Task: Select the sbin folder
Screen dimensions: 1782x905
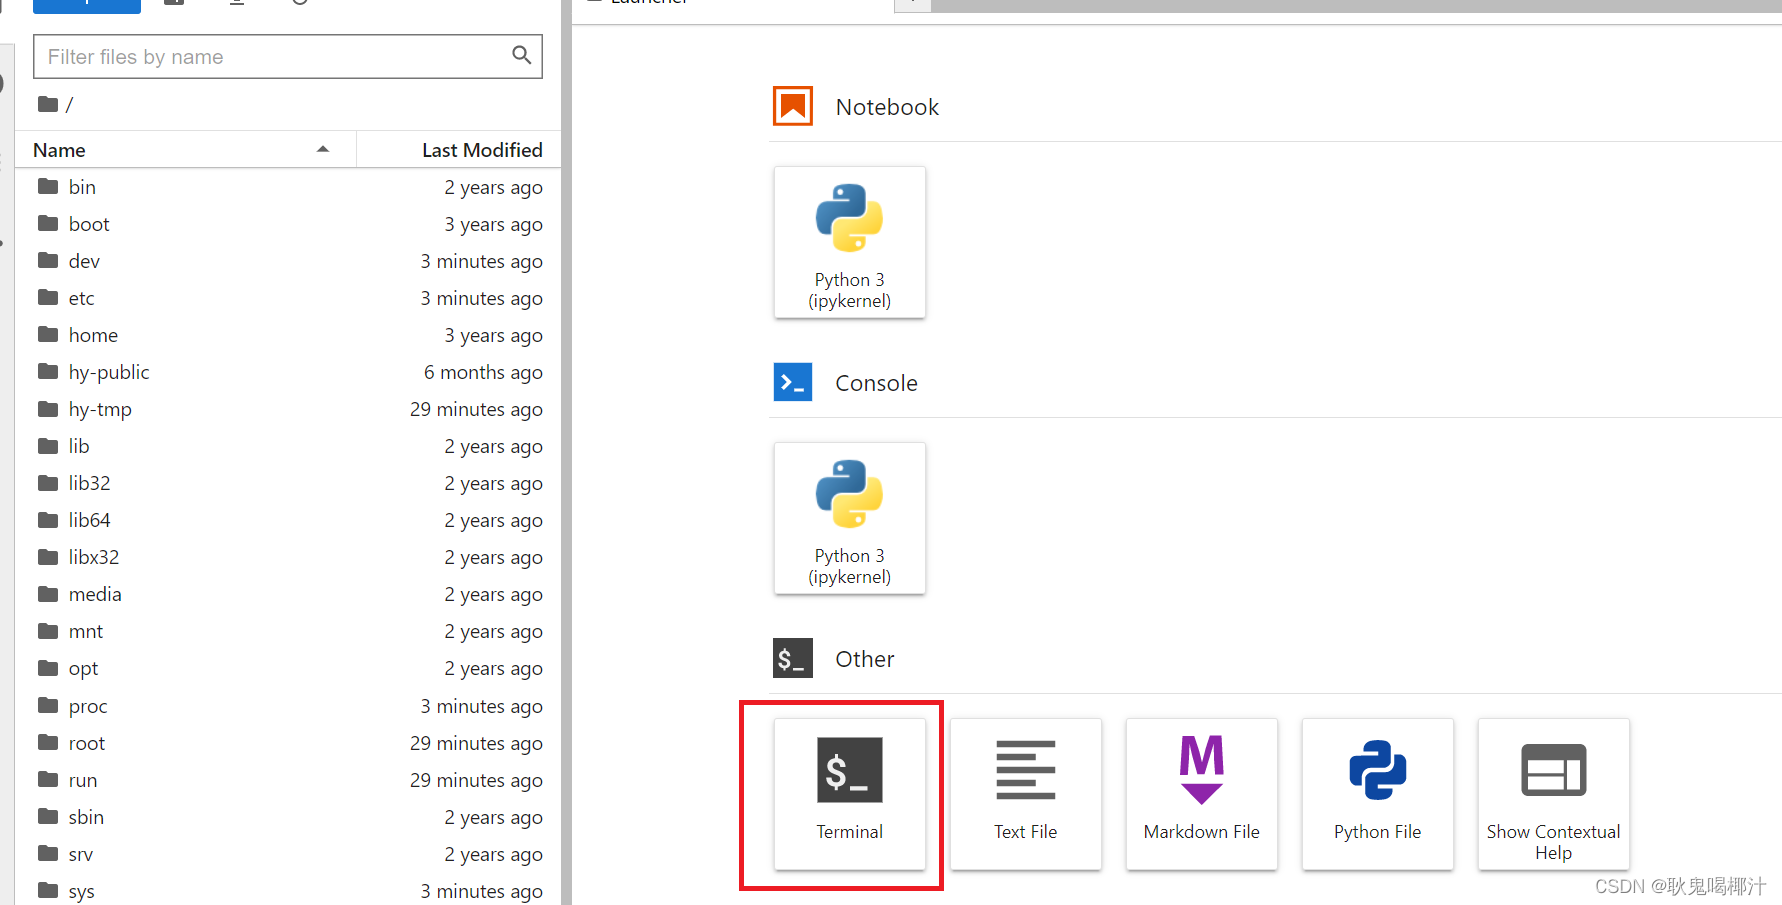Action: coord(288,817)
